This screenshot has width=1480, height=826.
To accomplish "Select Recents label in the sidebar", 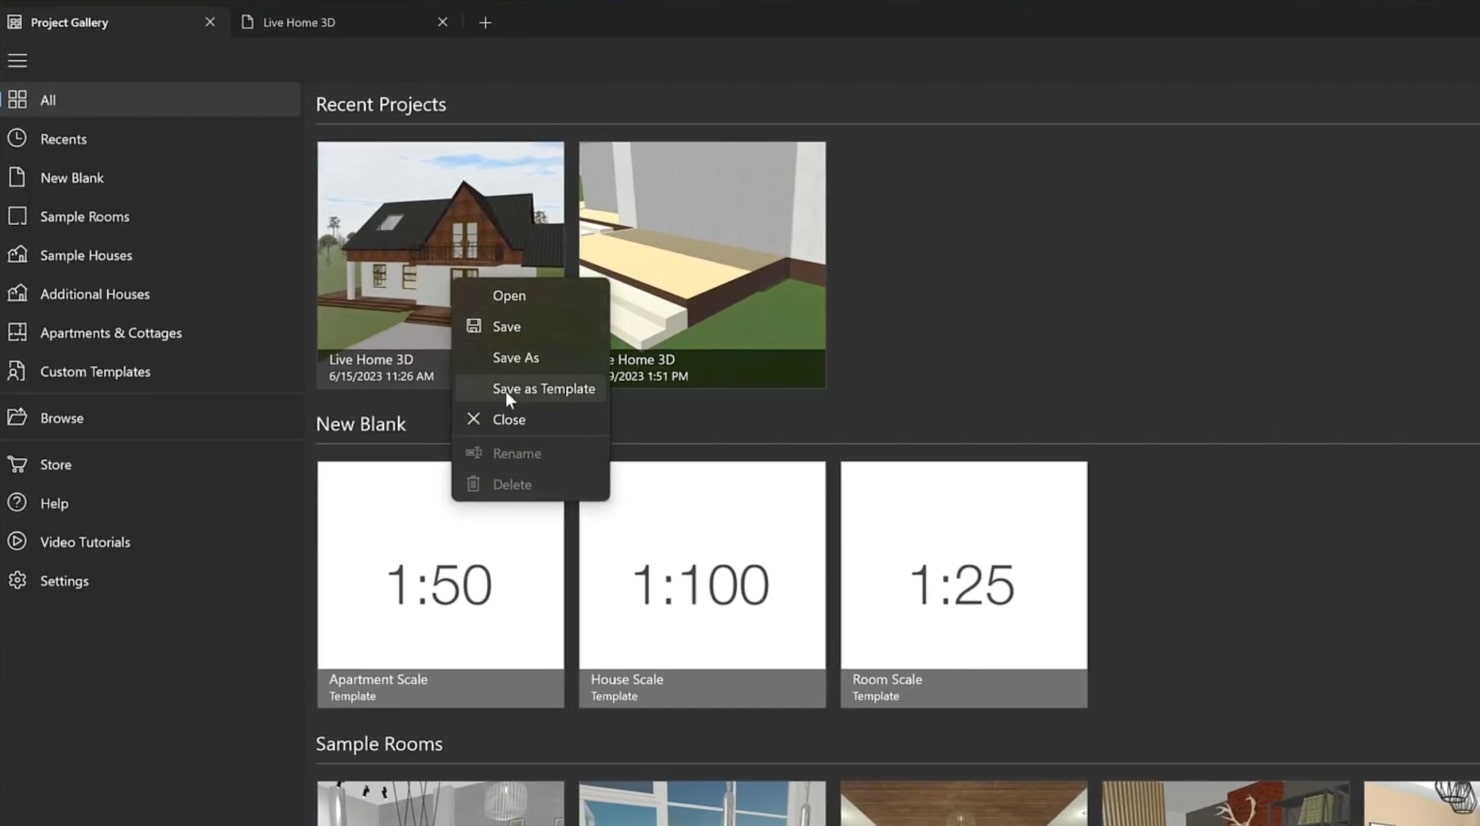I will [63, 139].
